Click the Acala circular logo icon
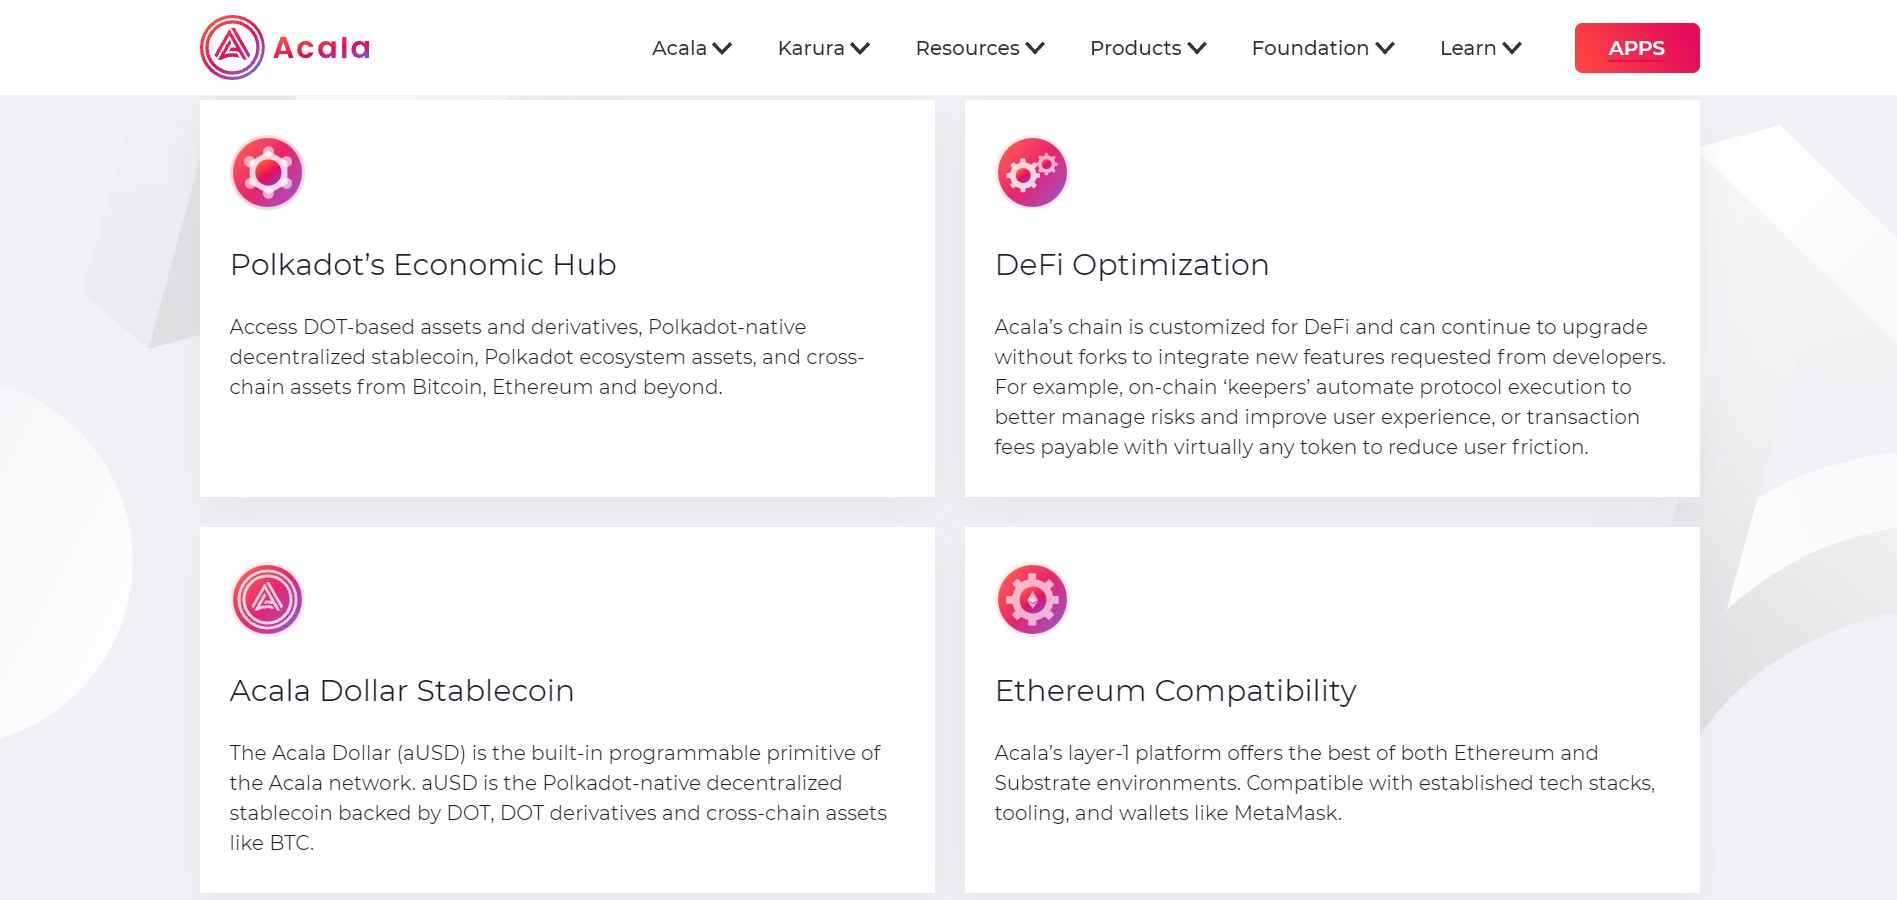The image size is (1897, 900). point(232,47)
